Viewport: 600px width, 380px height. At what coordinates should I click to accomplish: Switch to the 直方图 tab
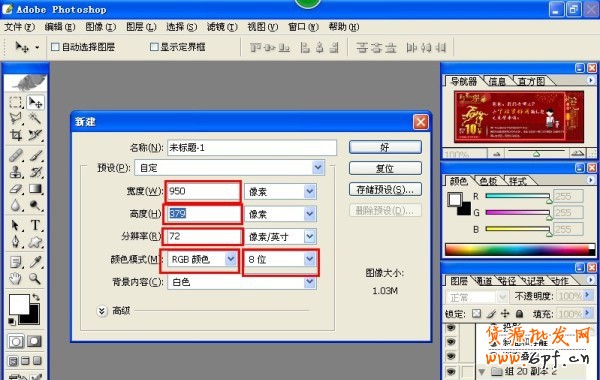pyautogui.click(x=531, y=81)
